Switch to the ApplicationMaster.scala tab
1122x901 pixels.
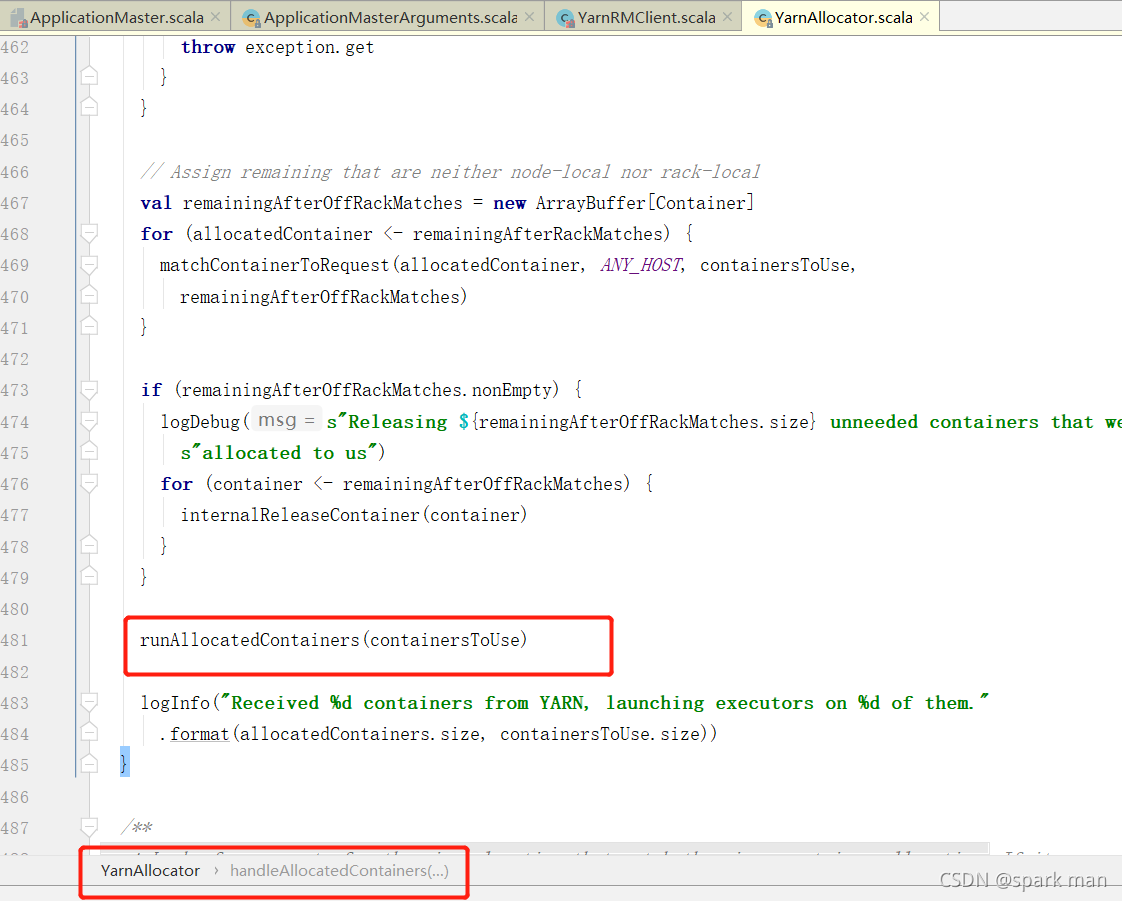point(116,17)
